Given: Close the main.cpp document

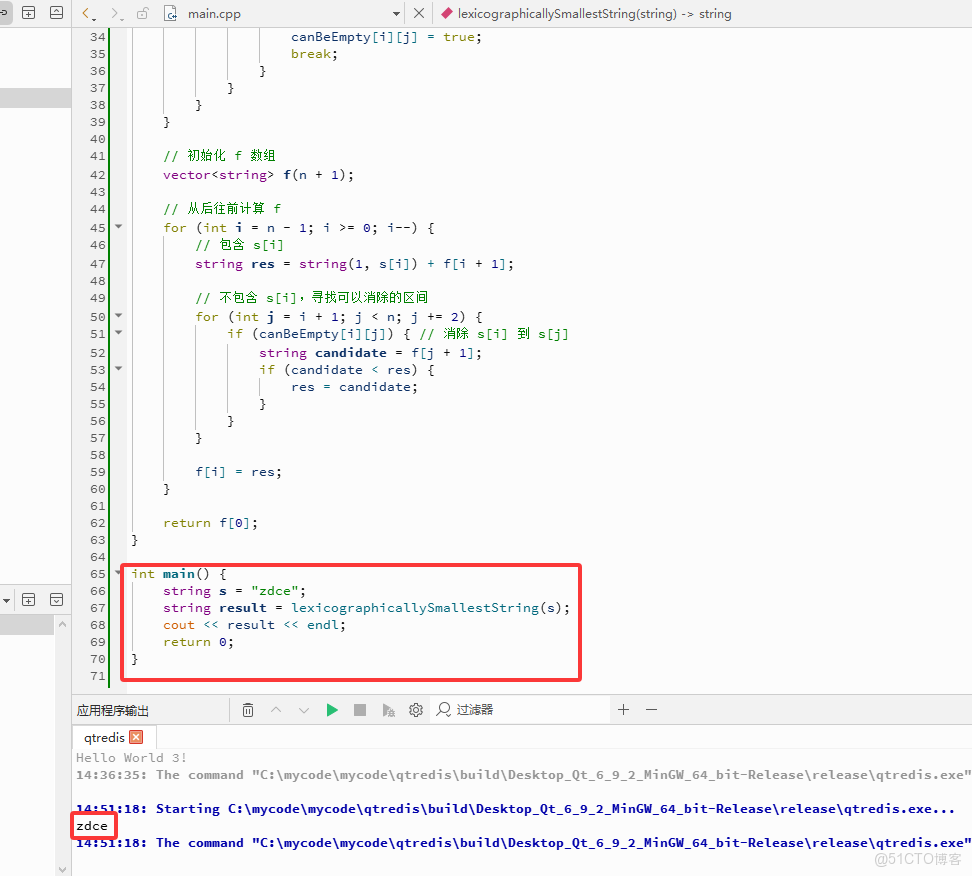Looking at the screenshot, I should [x=419, y=13].
